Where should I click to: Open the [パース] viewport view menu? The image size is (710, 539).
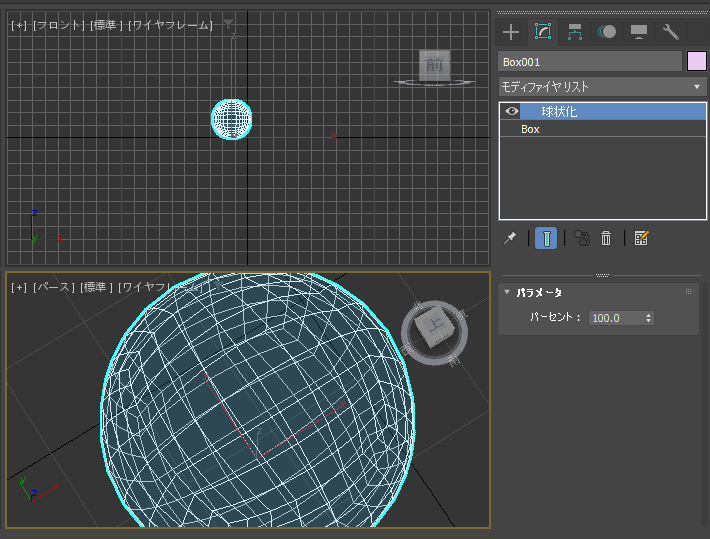(54, 287)
